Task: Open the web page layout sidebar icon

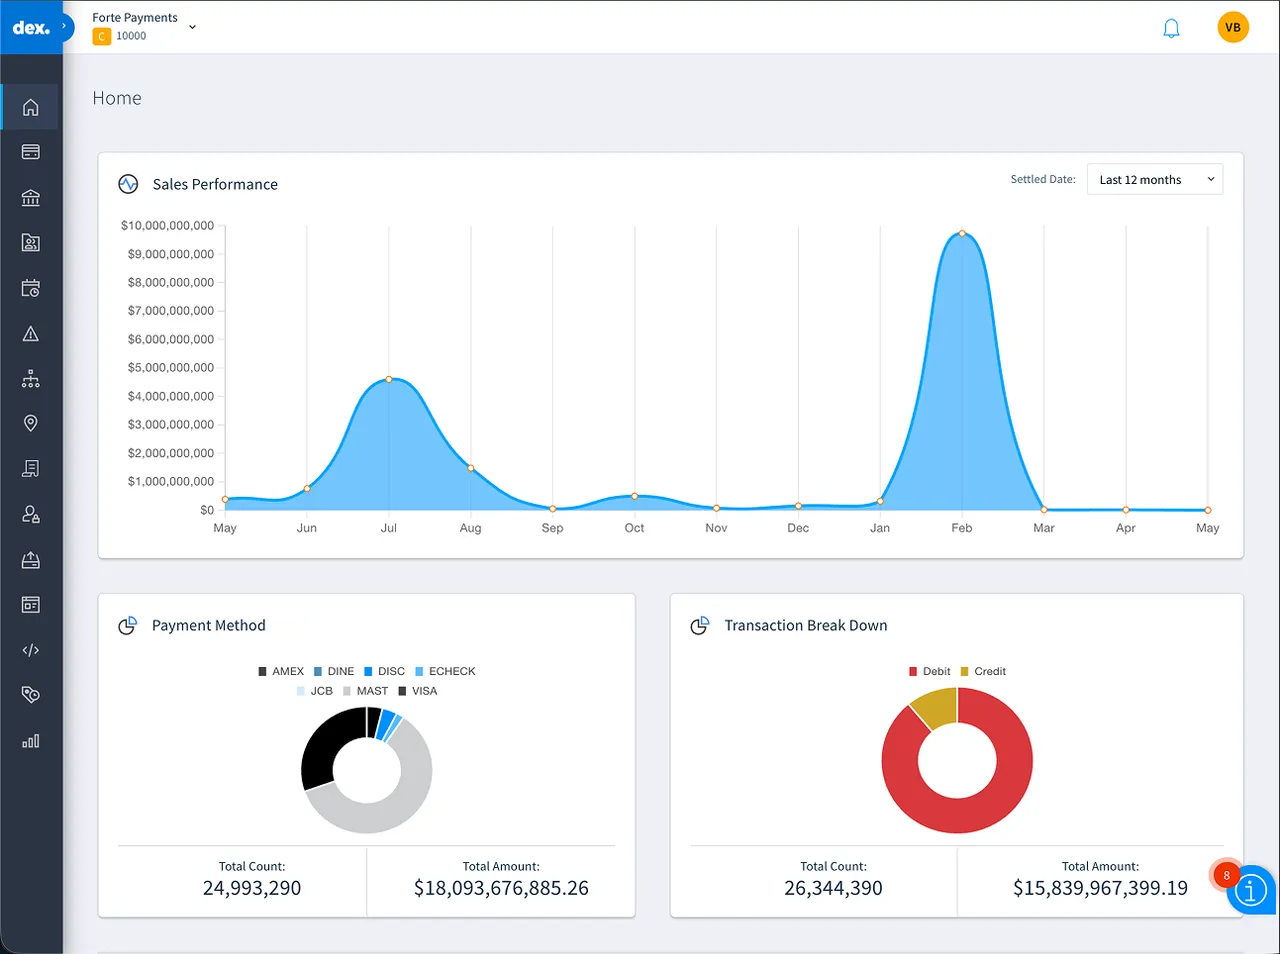Action: 31,604
